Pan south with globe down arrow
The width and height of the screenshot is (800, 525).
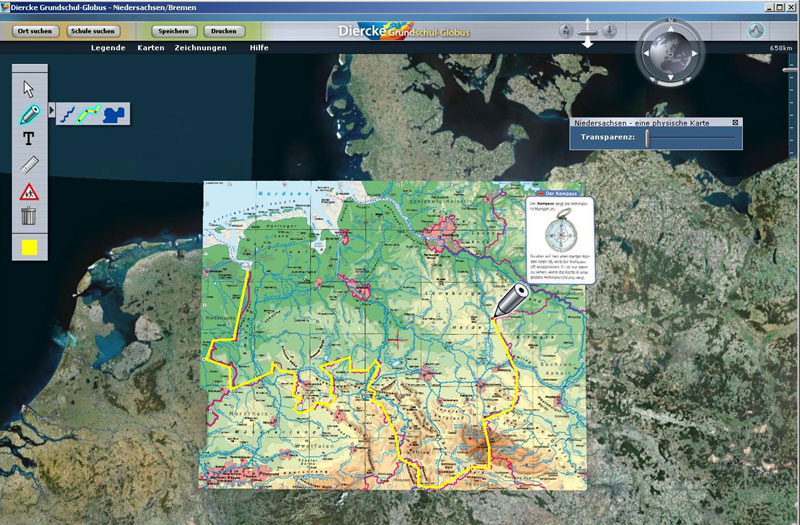pyautogui.click(x=670, y=77)
